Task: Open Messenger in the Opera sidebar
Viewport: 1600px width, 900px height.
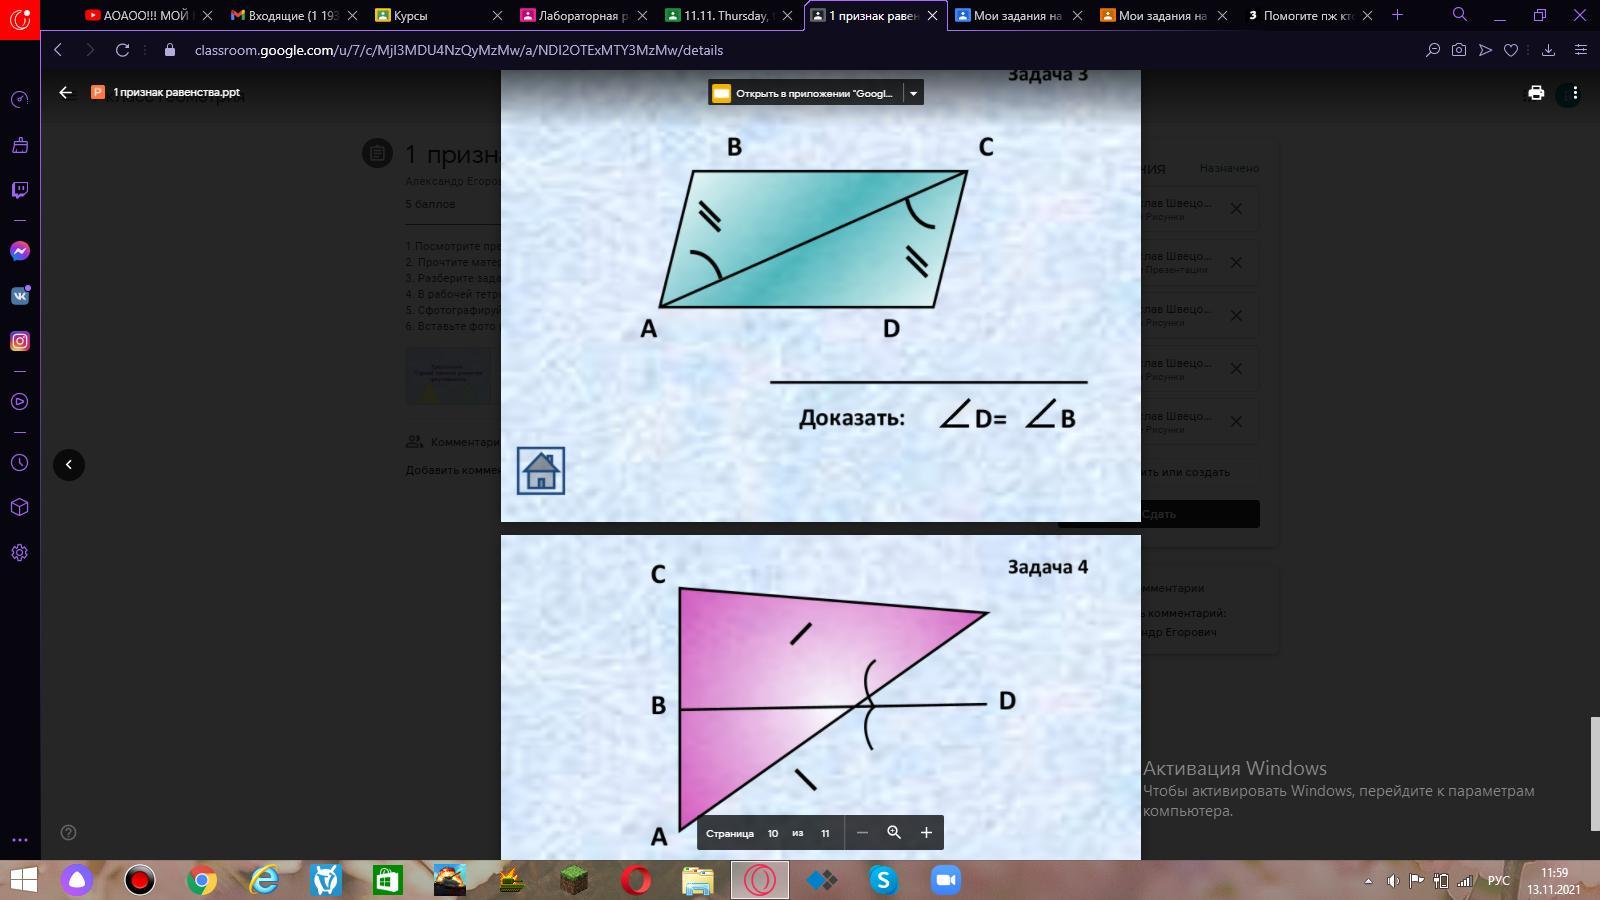Action: [x=19, y=251]
